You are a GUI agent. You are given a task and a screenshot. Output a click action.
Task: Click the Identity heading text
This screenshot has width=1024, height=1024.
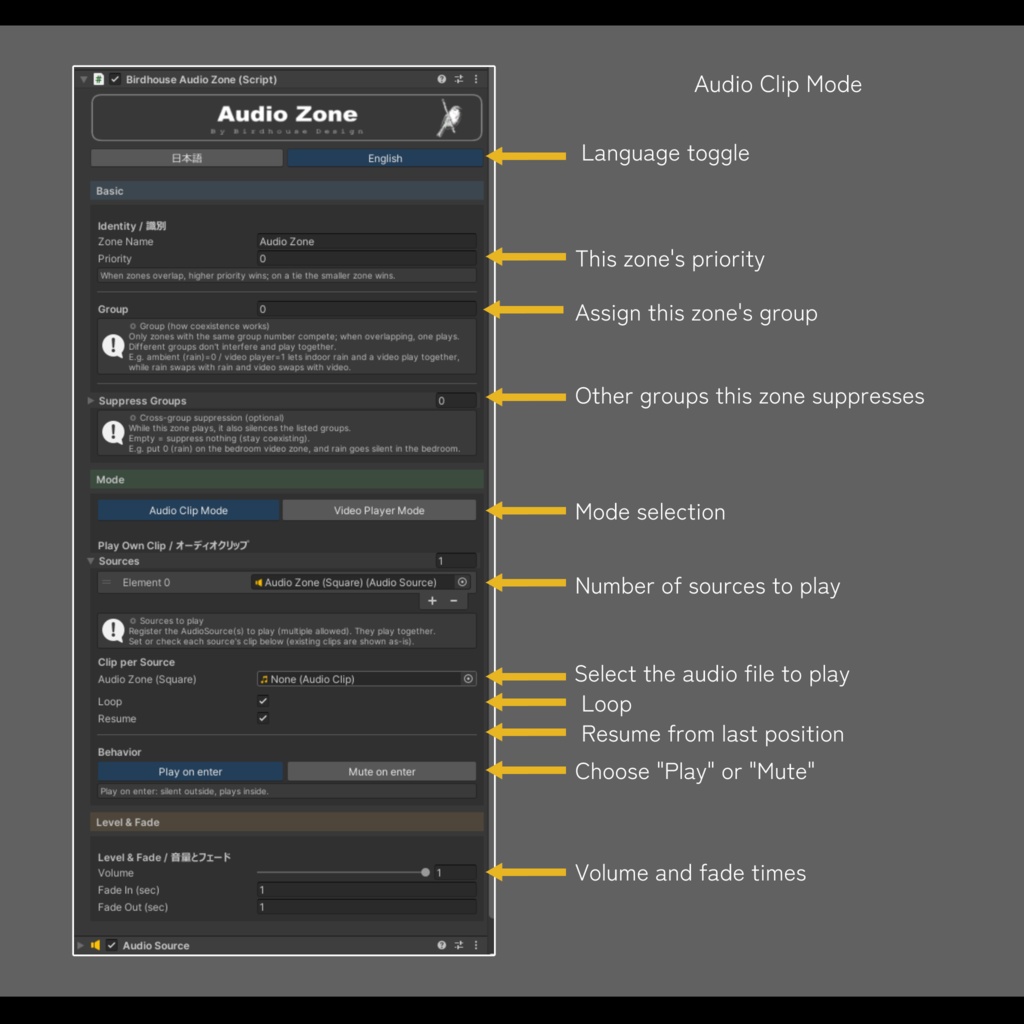pos(132,226)
